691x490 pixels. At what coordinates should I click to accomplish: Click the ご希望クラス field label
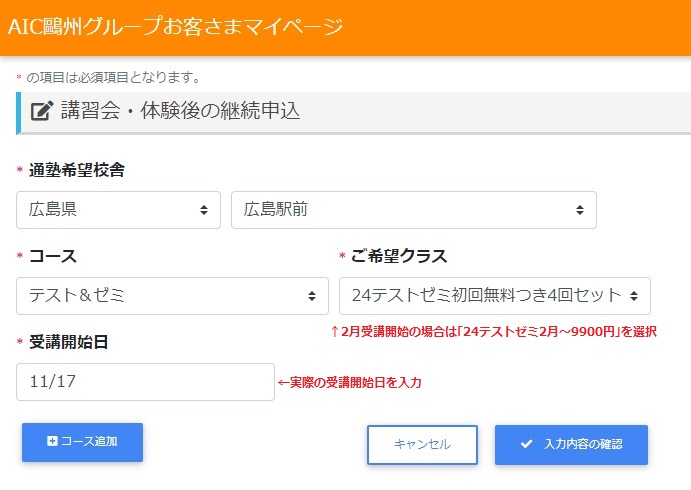click(399, 256)
